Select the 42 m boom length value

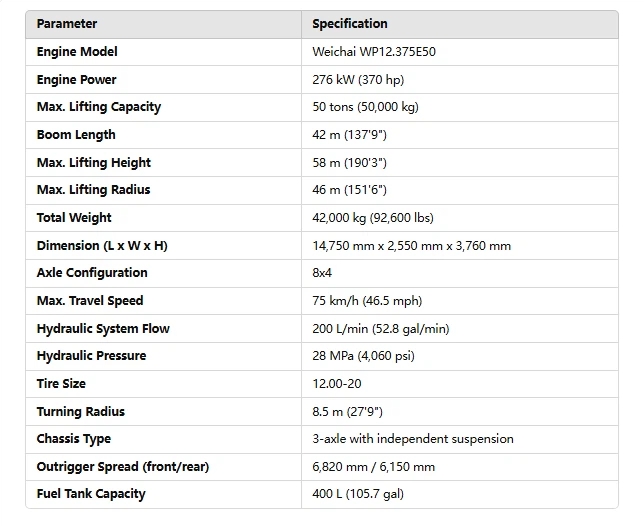point(348,135)
